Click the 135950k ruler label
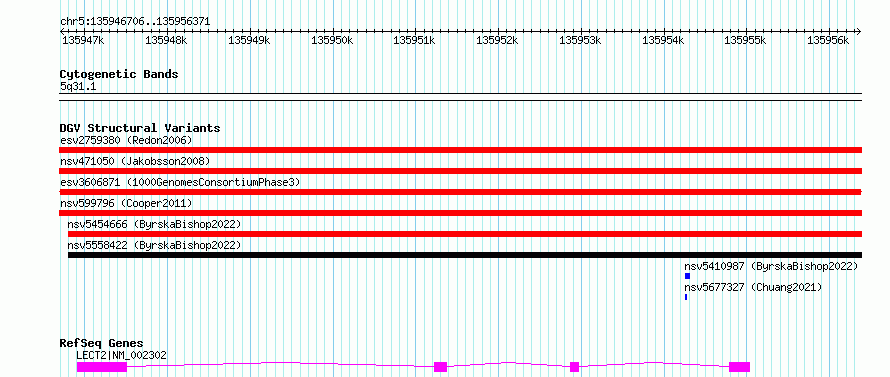This screenshot has height=377, width=890. tap(333, 40)
